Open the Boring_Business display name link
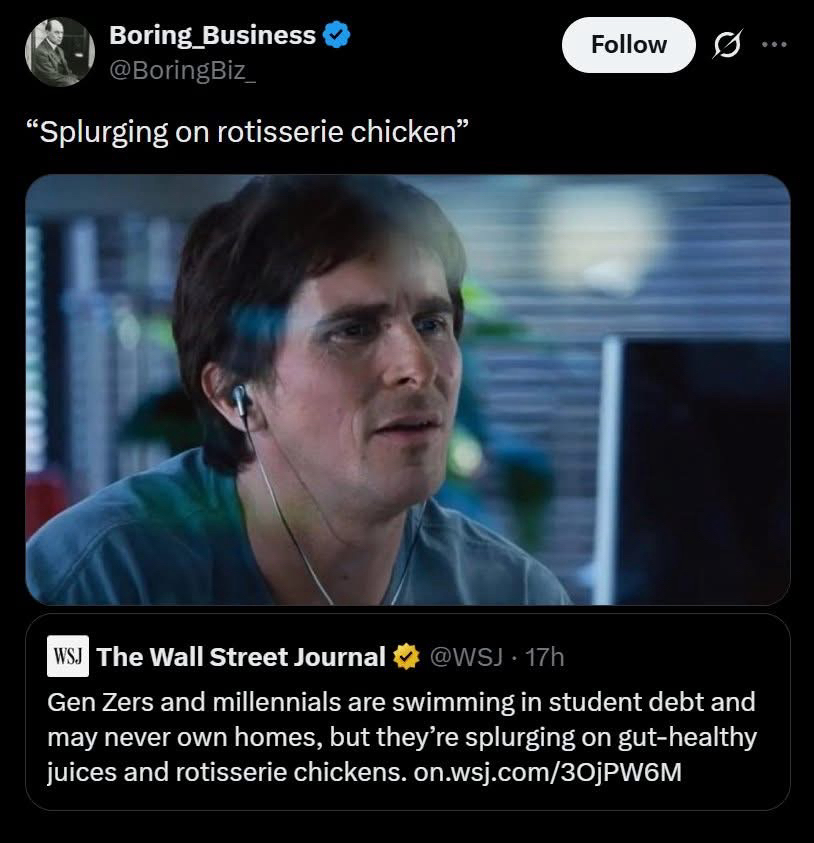The image size is (814, 843). pos(212,36)
